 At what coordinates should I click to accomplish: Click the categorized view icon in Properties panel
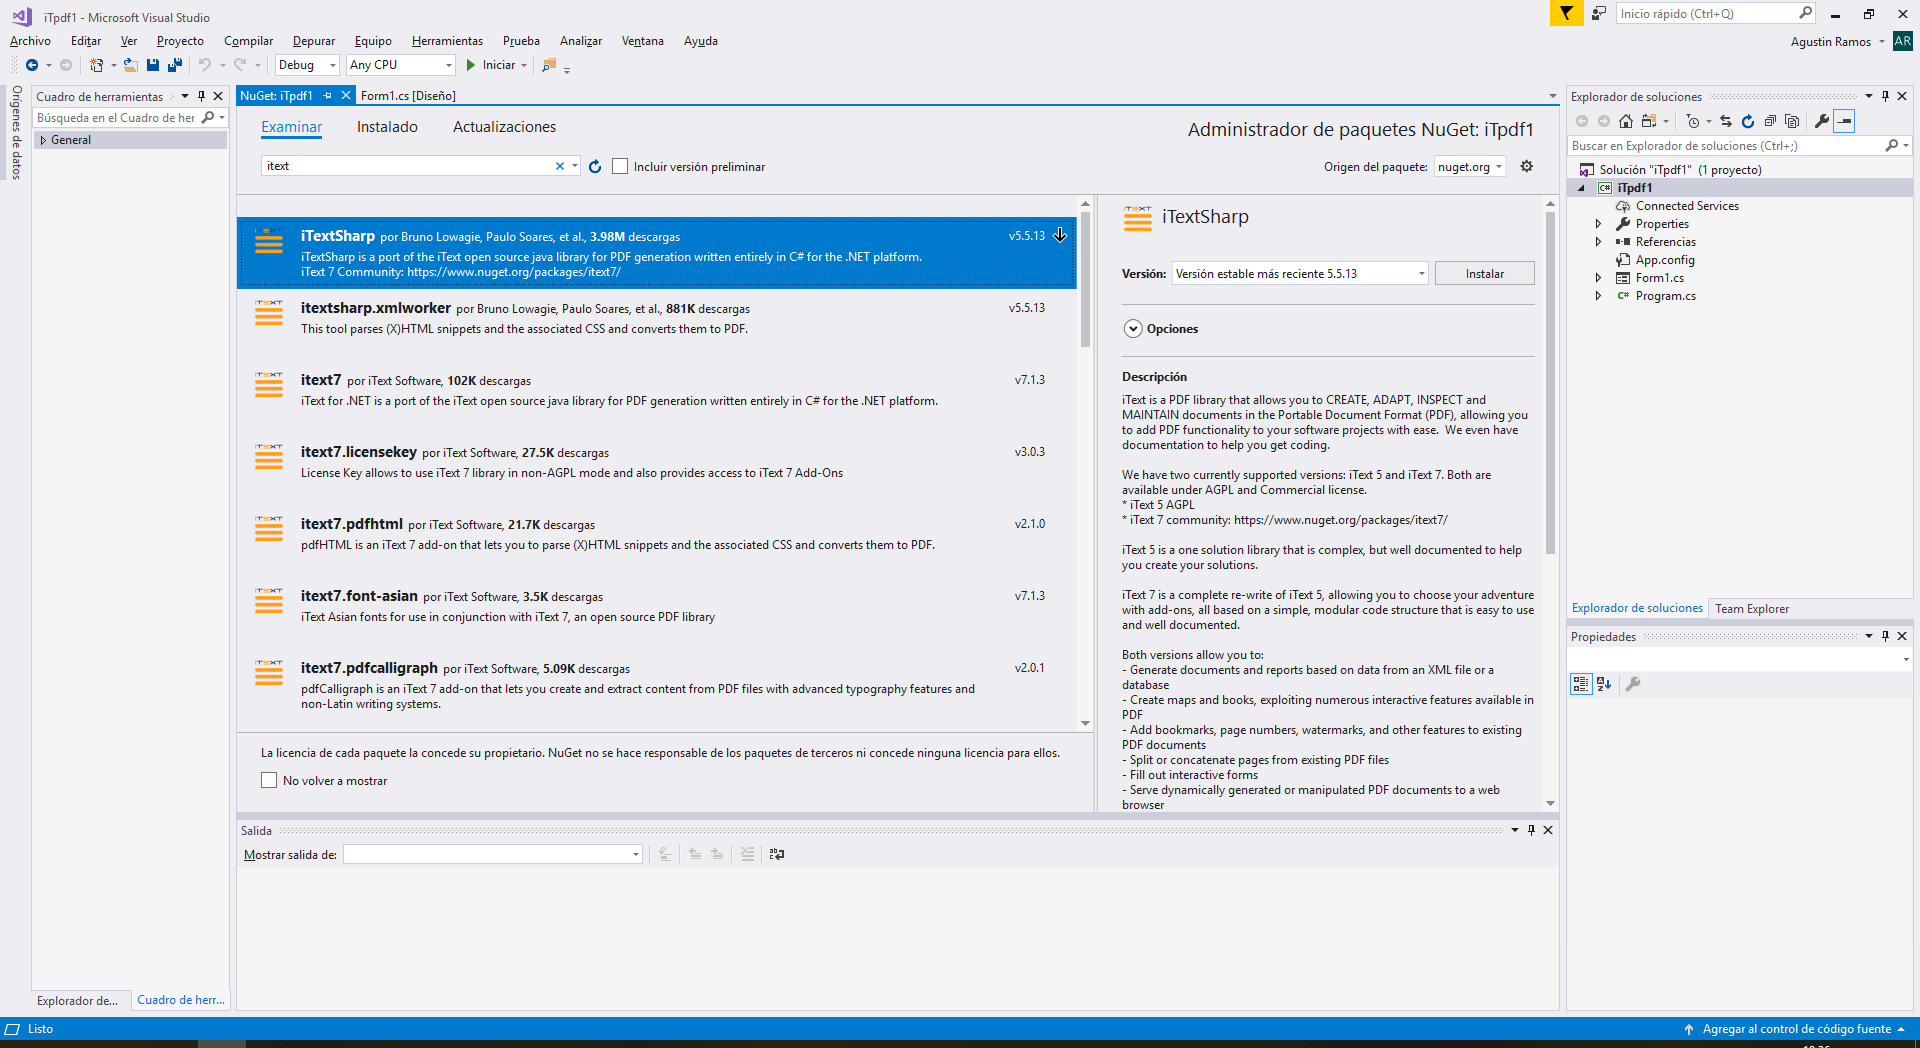1580,684
